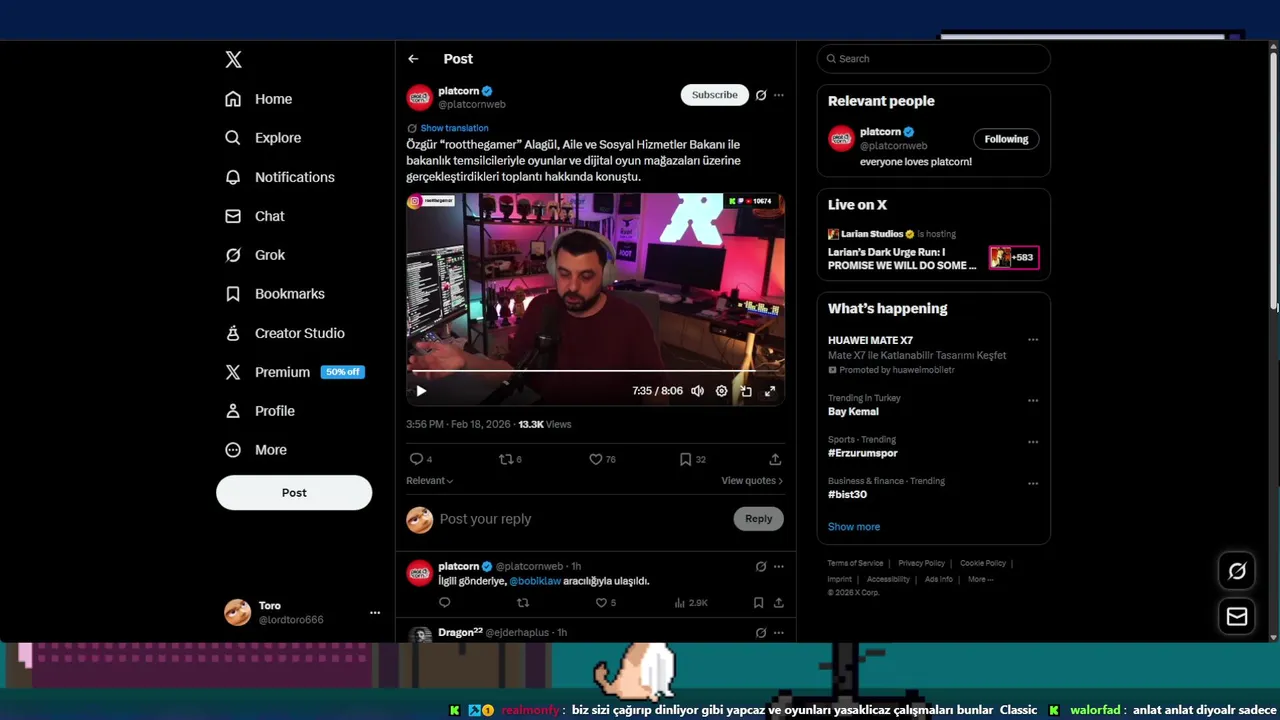Open options for Bay Kemal trend

pyautogui.click(x=1033, y=401)
